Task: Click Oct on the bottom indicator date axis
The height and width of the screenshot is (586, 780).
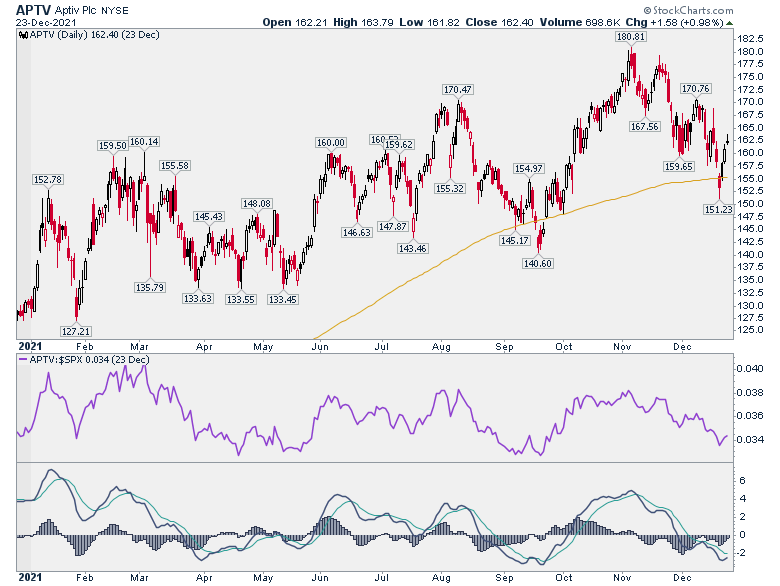Action: 564,577
